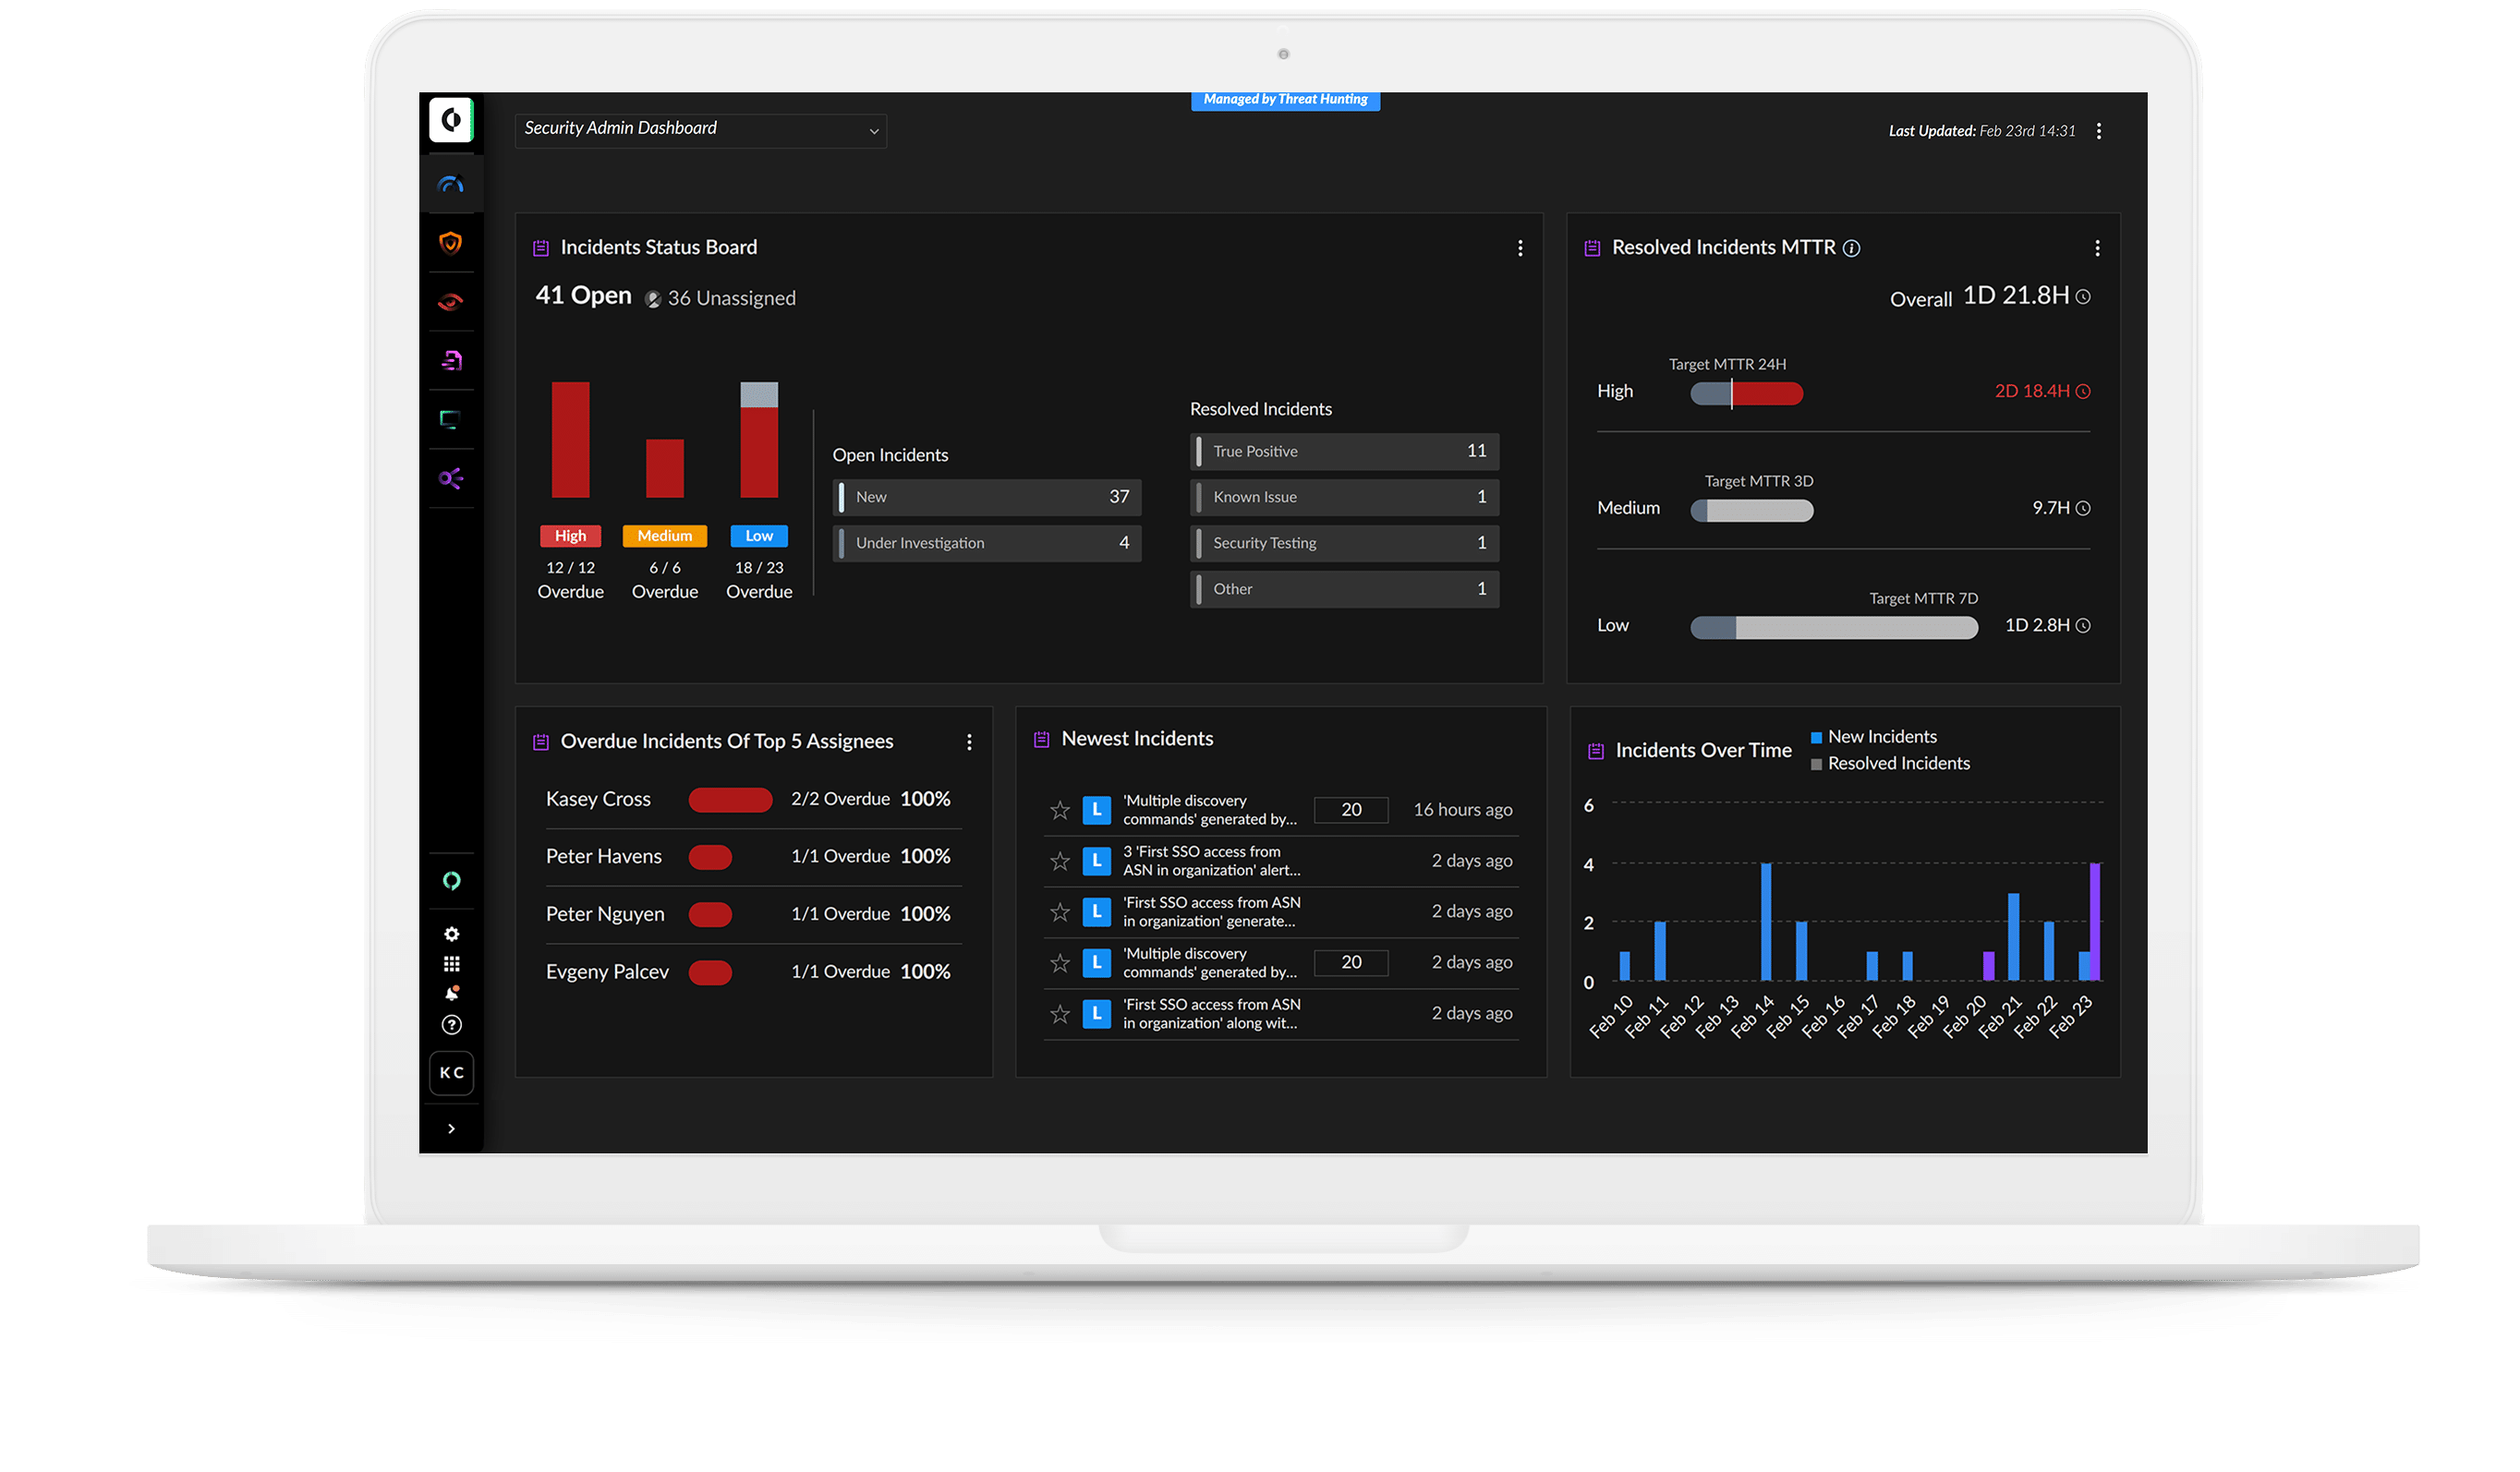The height and width of the screenshot is (1472, 2520).
Task: Open the apps grid icon
Action: (x=452, y=964)
